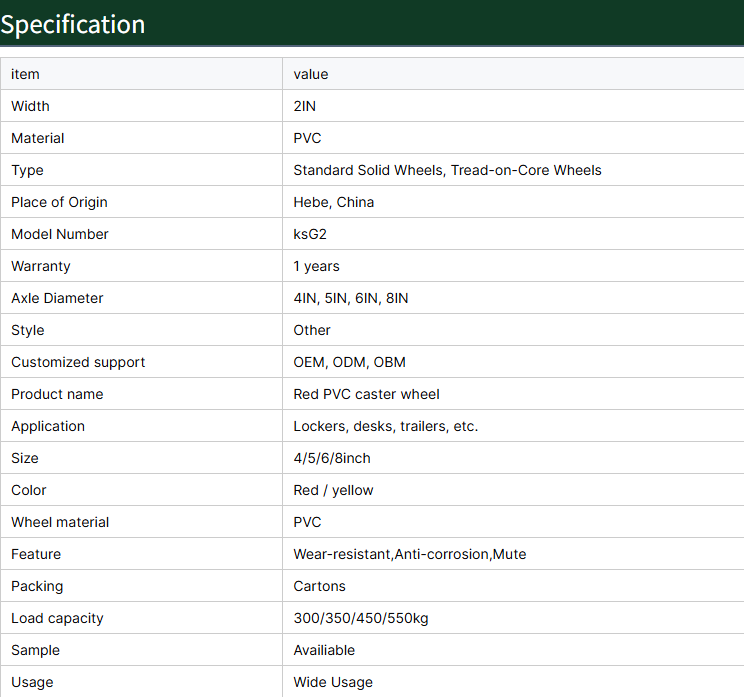Select the Material PVC value cell

tap(513, 138)
